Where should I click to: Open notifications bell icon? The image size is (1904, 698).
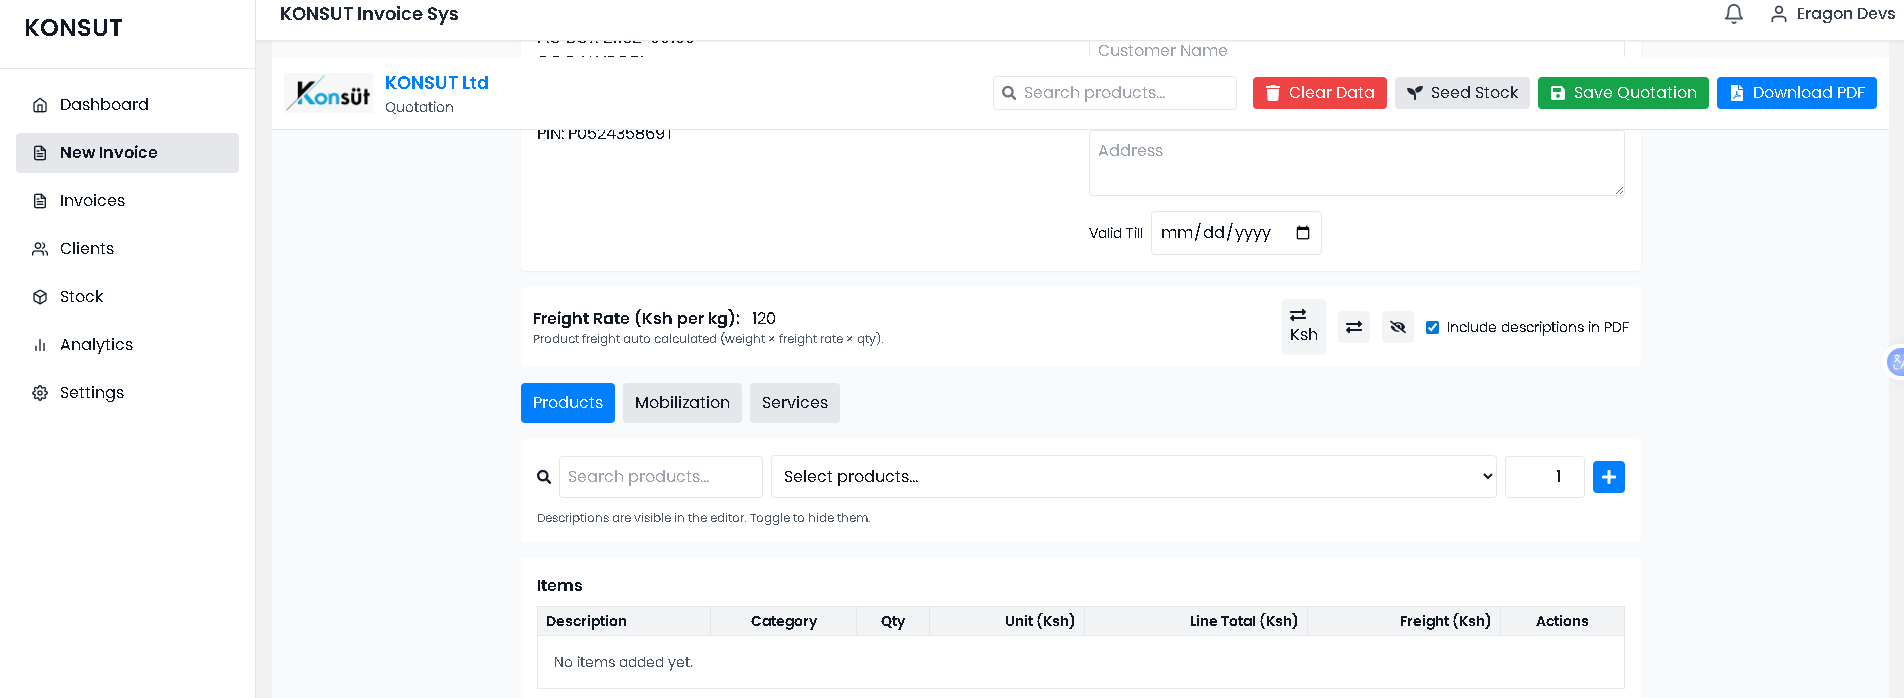click(1734, 14)
